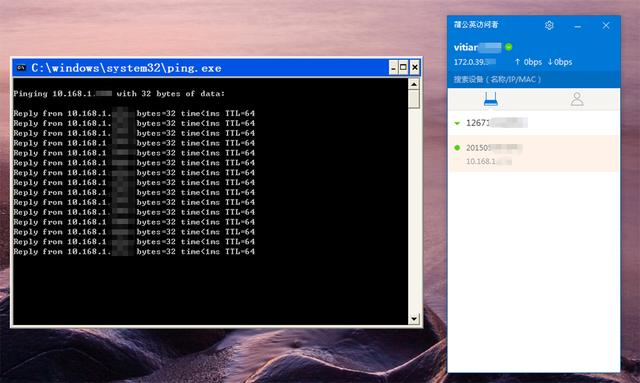Close the ping.exe window

point(415,67)
